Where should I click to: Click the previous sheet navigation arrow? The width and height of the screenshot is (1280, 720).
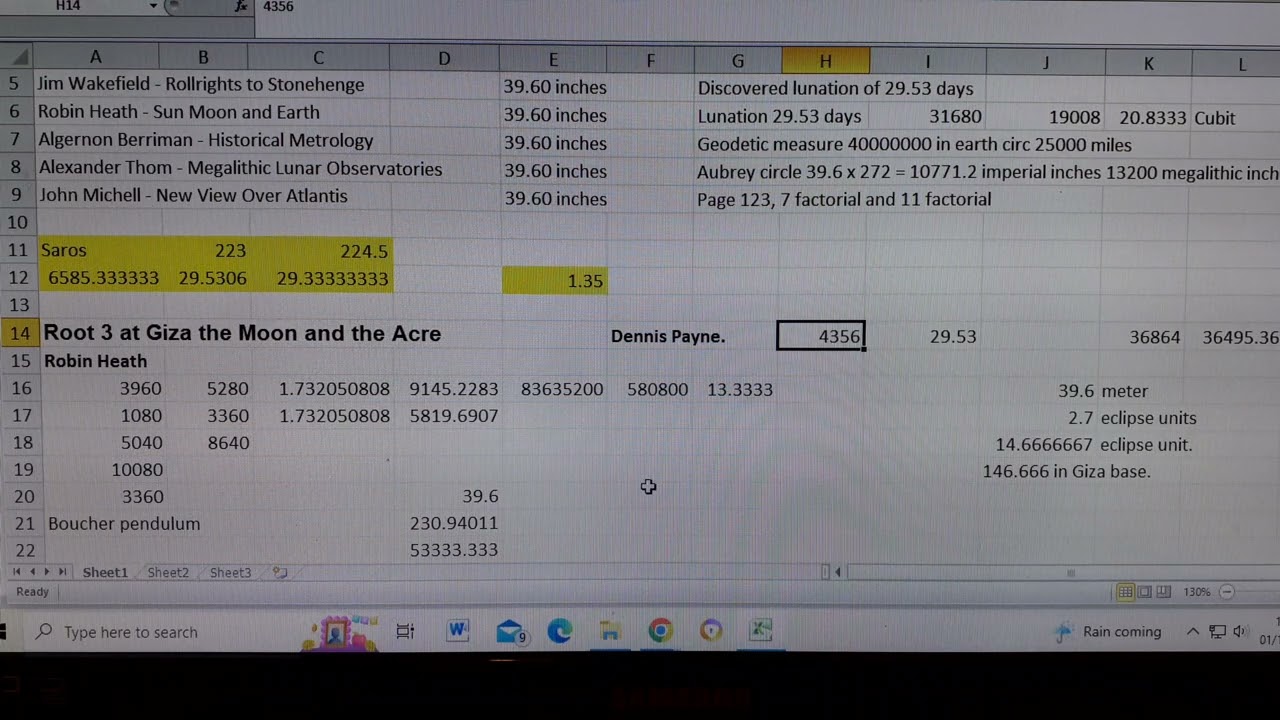pos(32,572)
